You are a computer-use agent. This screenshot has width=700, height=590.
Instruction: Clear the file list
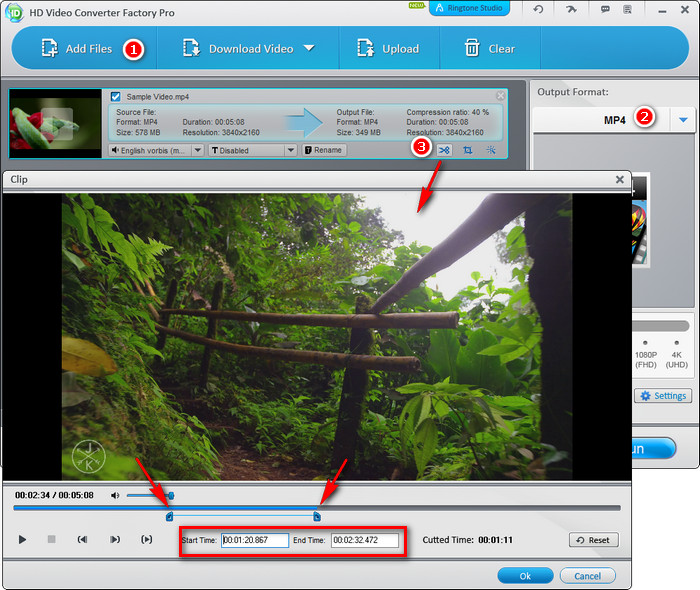tap(490, 48)
